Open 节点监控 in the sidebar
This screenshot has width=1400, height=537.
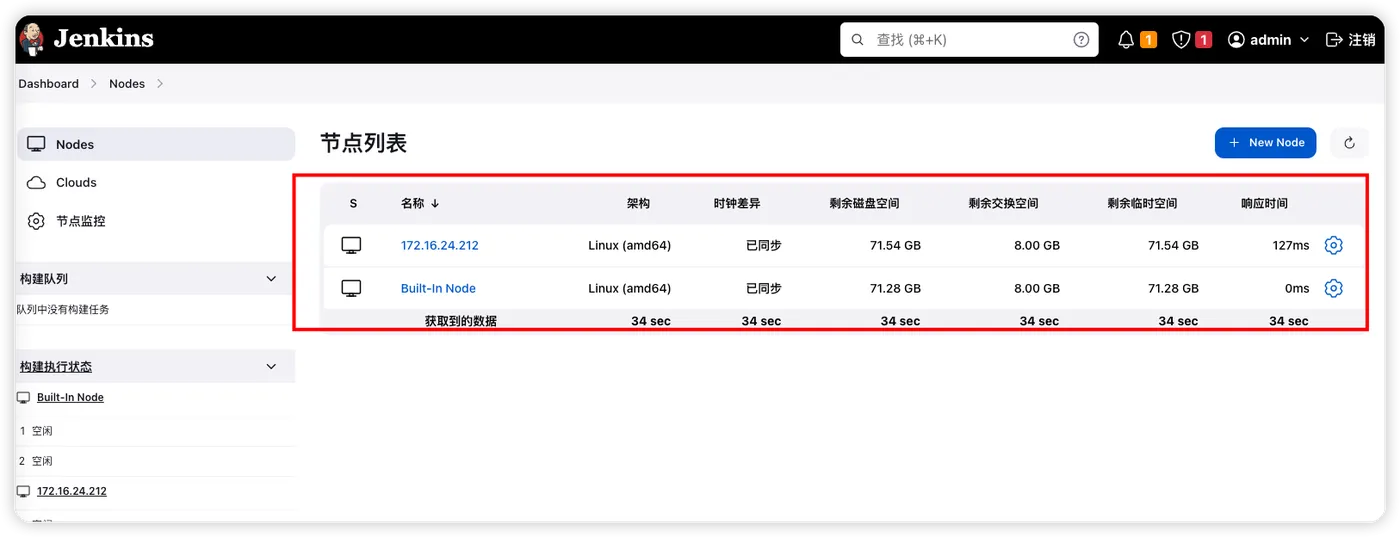point(156,221)
